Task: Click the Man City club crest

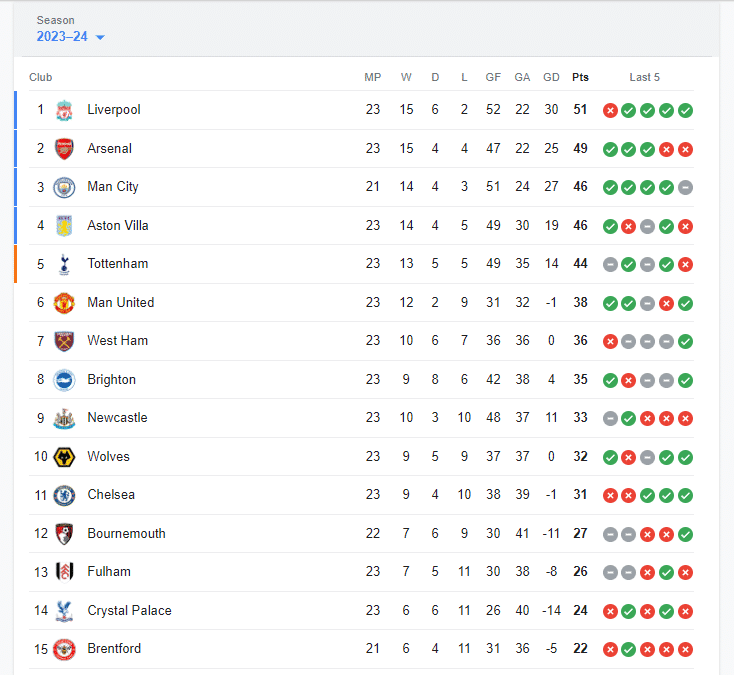Action: coord(64,188)
